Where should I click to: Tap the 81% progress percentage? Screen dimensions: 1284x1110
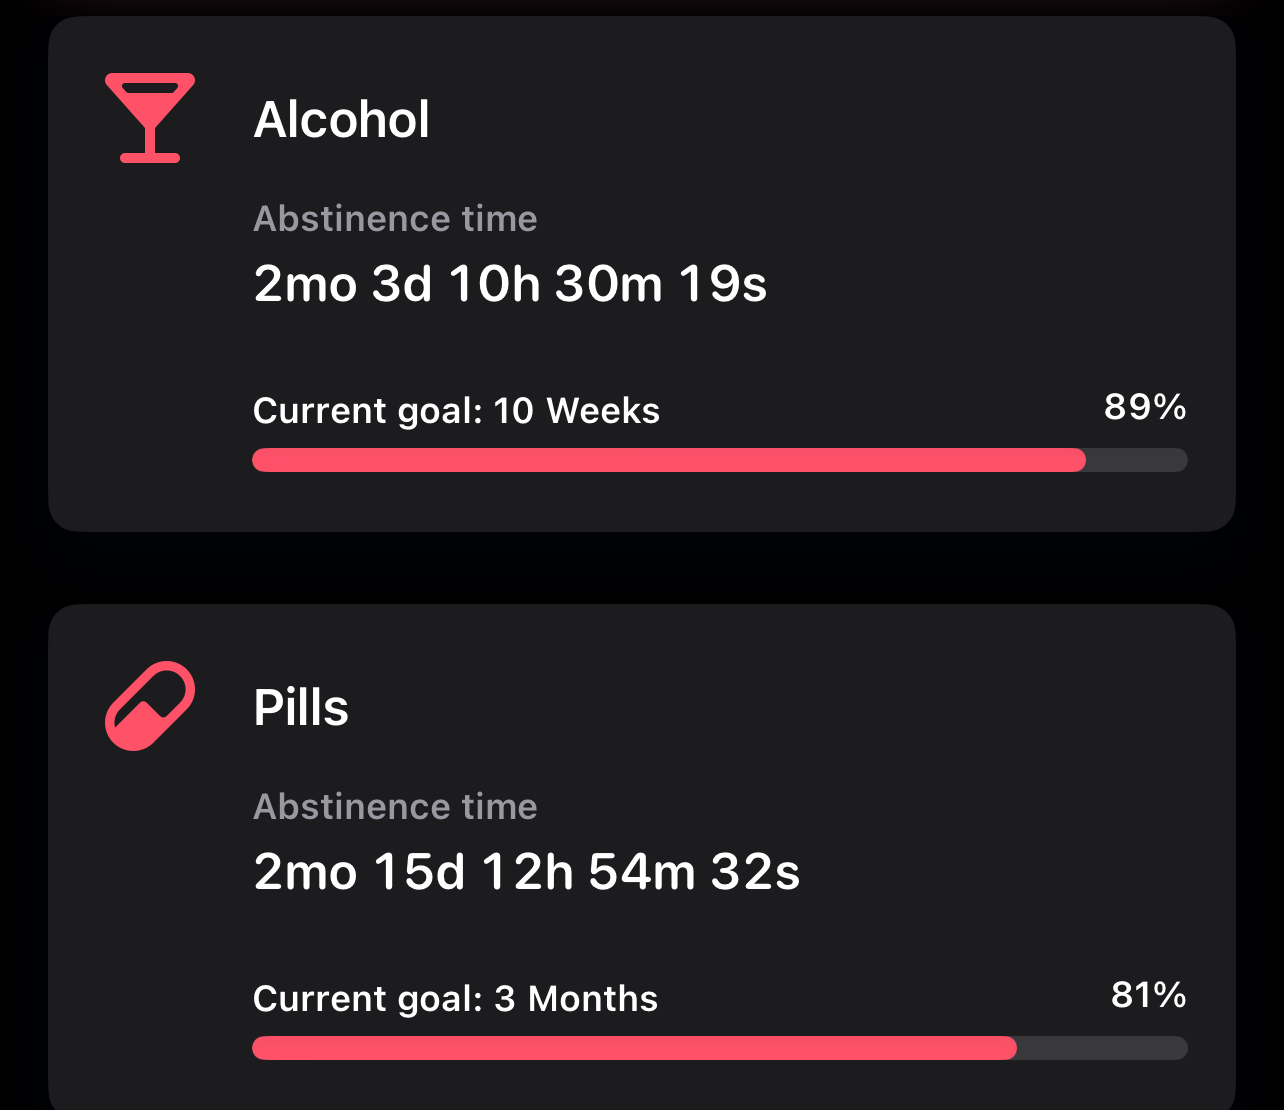[x=1148, y=995]
